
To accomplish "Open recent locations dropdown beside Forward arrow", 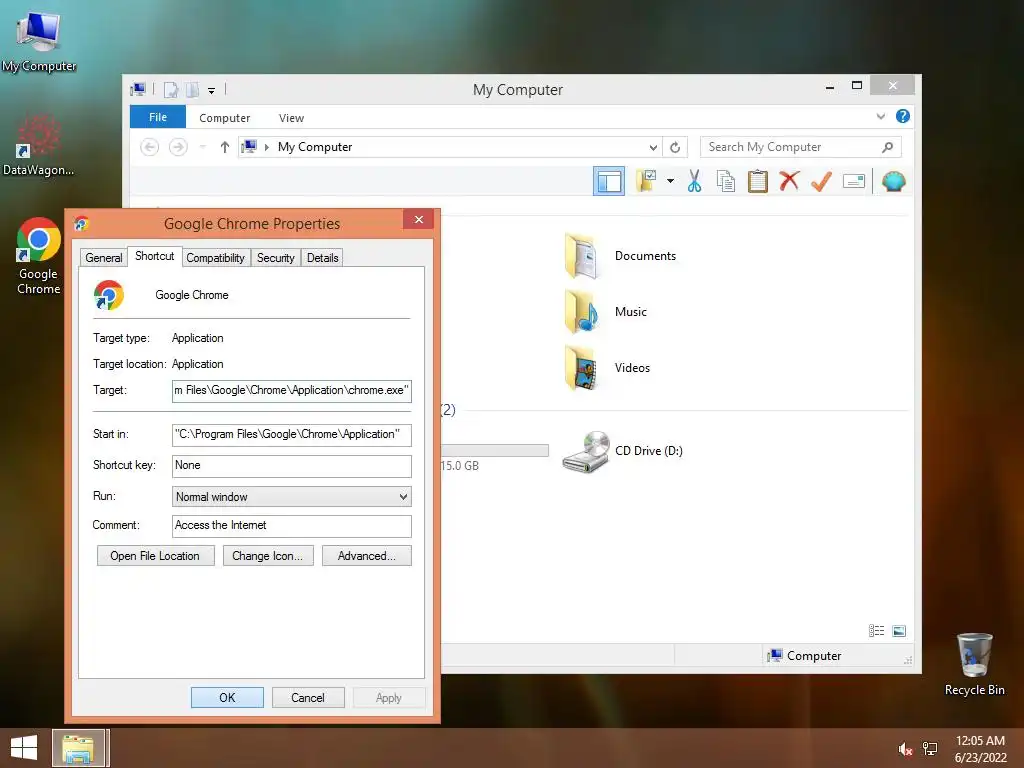I will [x=202, y=148].
